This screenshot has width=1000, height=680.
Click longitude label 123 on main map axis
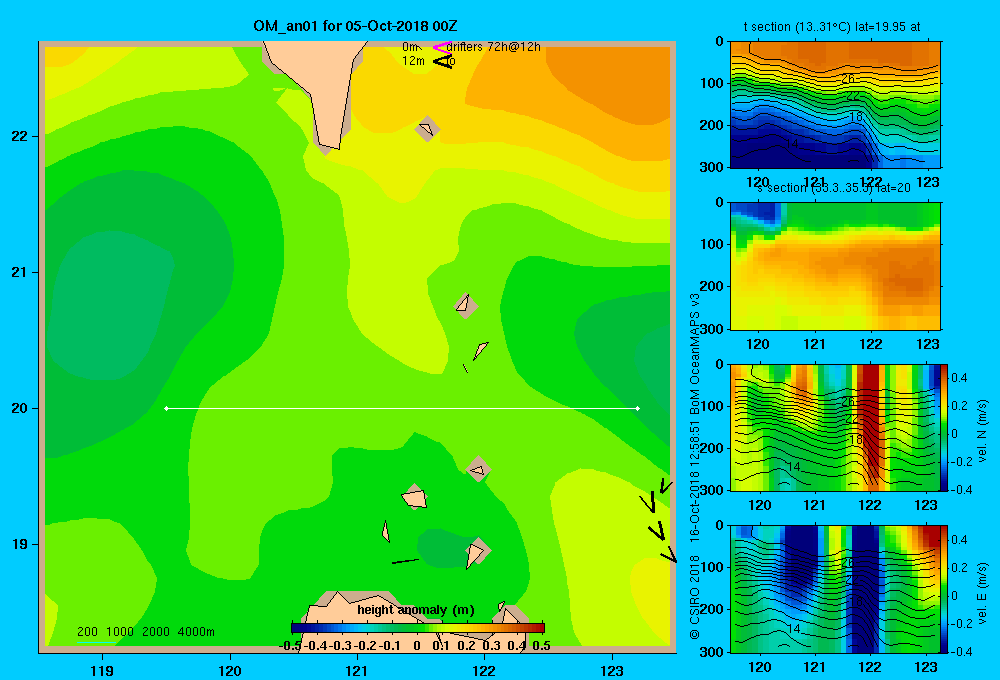pos(612,670)
